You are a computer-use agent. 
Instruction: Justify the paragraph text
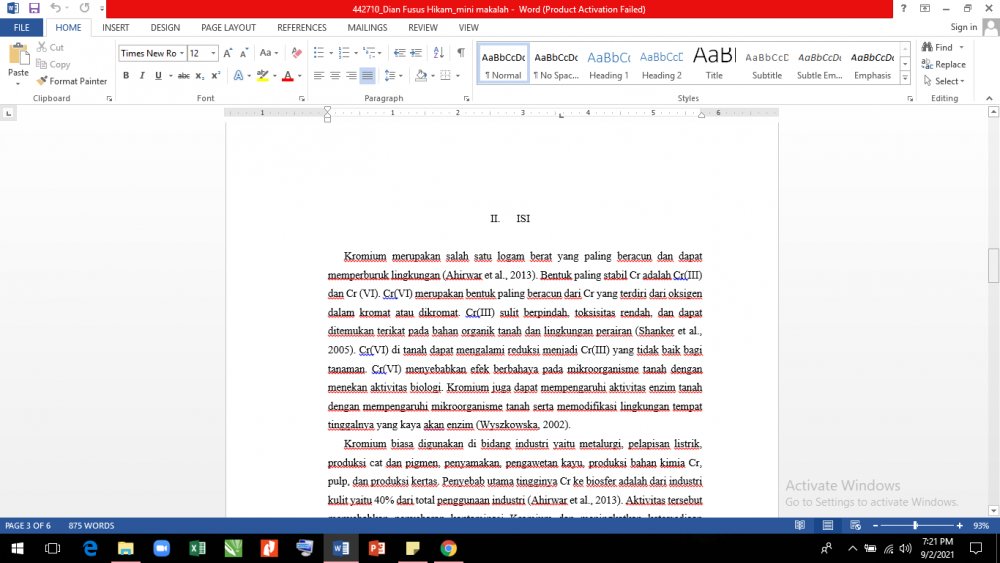click(367, 75)
